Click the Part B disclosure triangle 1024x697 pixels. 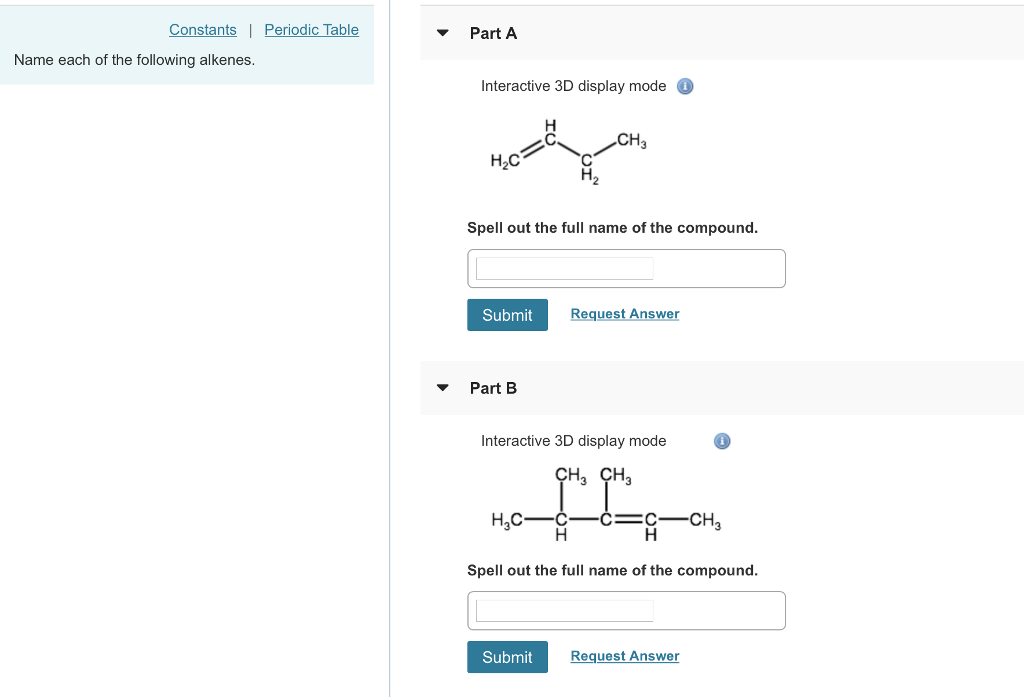click(442, 388)
